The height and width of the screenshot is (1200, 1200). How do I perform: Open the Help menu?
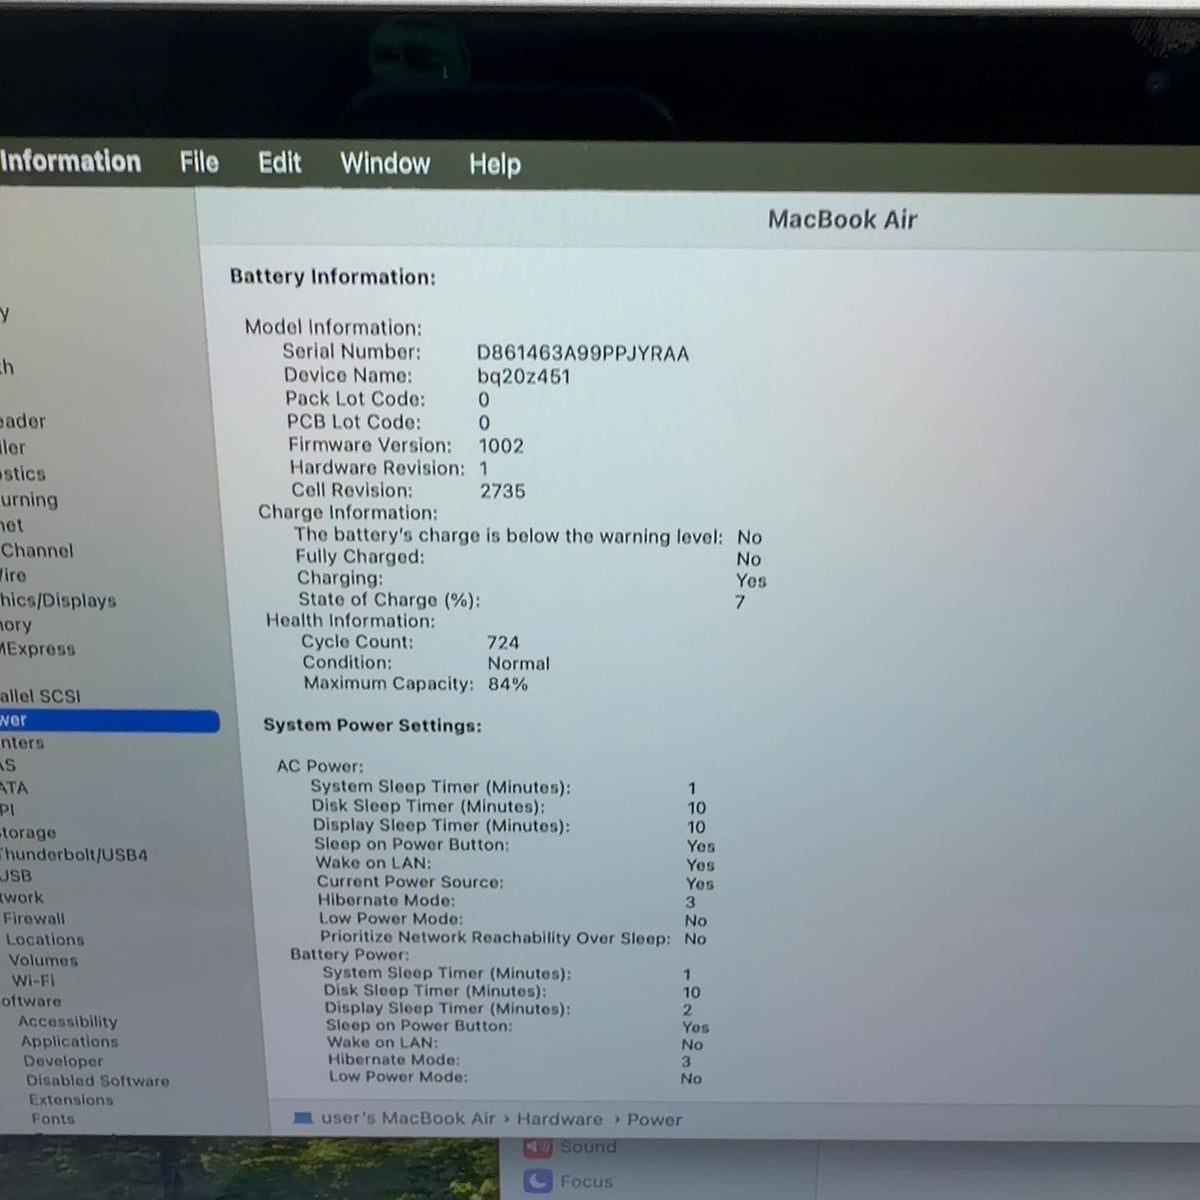coord(495,165)
